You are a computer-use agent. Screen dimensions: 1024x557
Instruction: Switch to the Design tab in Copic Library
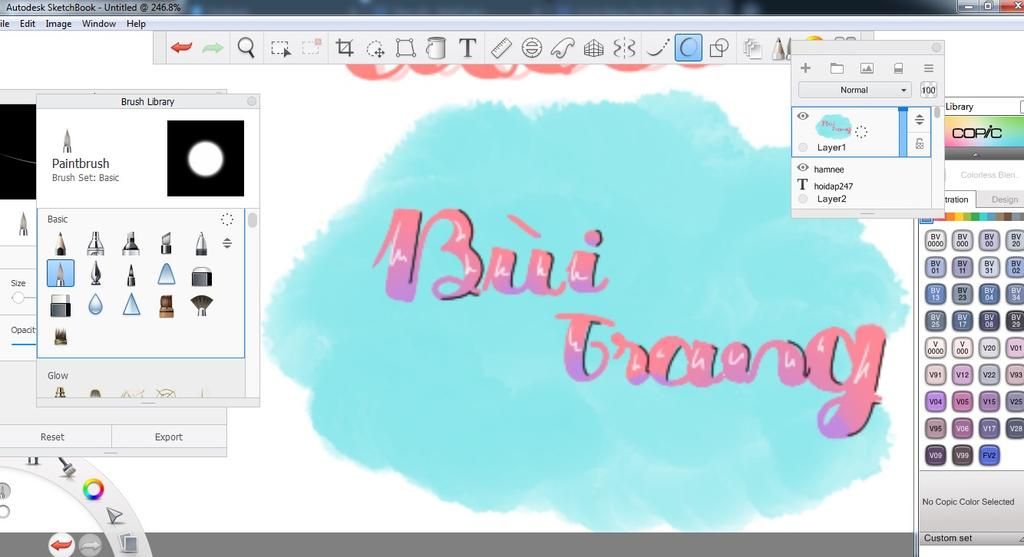click(x=1004, y=199)
